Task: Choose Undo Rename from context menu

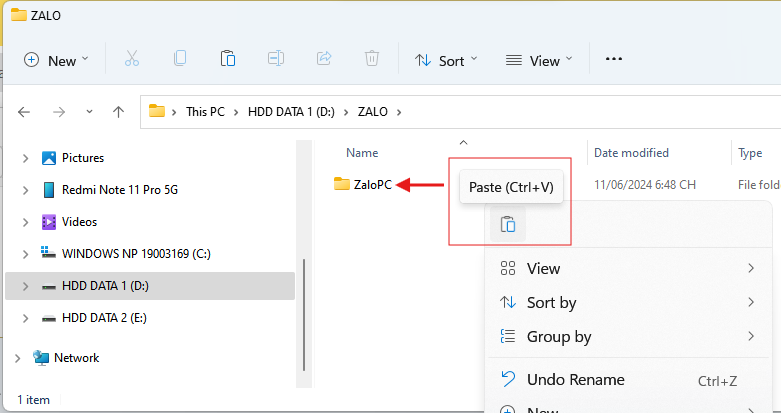Action: coord(575,380)
